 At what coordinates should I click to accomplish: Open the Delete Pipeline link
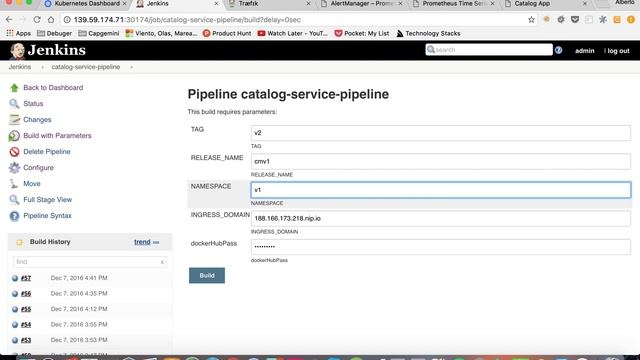click(x=47, y=152)
